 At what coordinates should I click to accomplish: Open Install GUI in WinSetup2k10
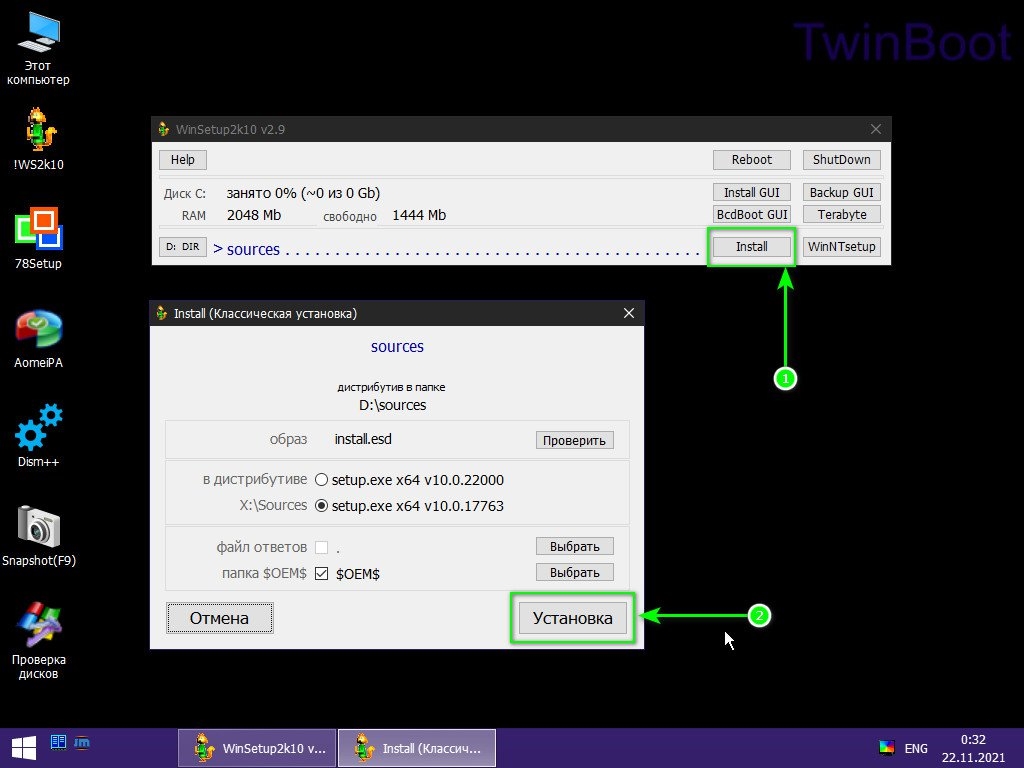click(x=752, y=193)
